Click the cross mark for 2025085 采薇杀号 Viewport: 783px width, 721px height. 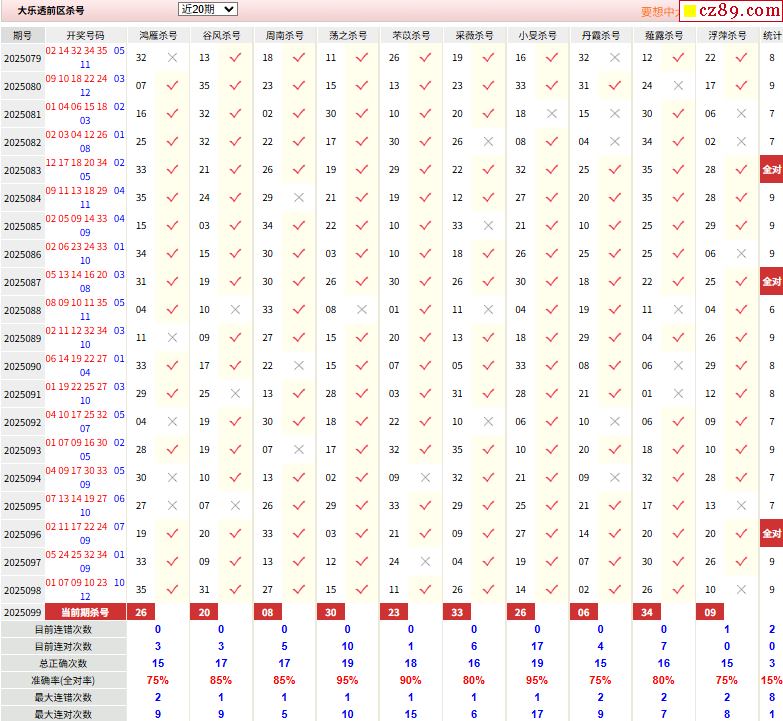(x=488, y=225)
